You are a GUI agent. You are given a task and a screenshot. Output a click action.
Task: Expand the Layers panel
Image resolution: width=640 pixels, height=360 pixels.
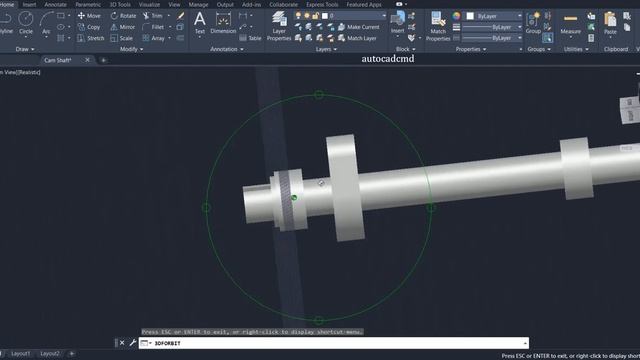(x=326, y=49)
